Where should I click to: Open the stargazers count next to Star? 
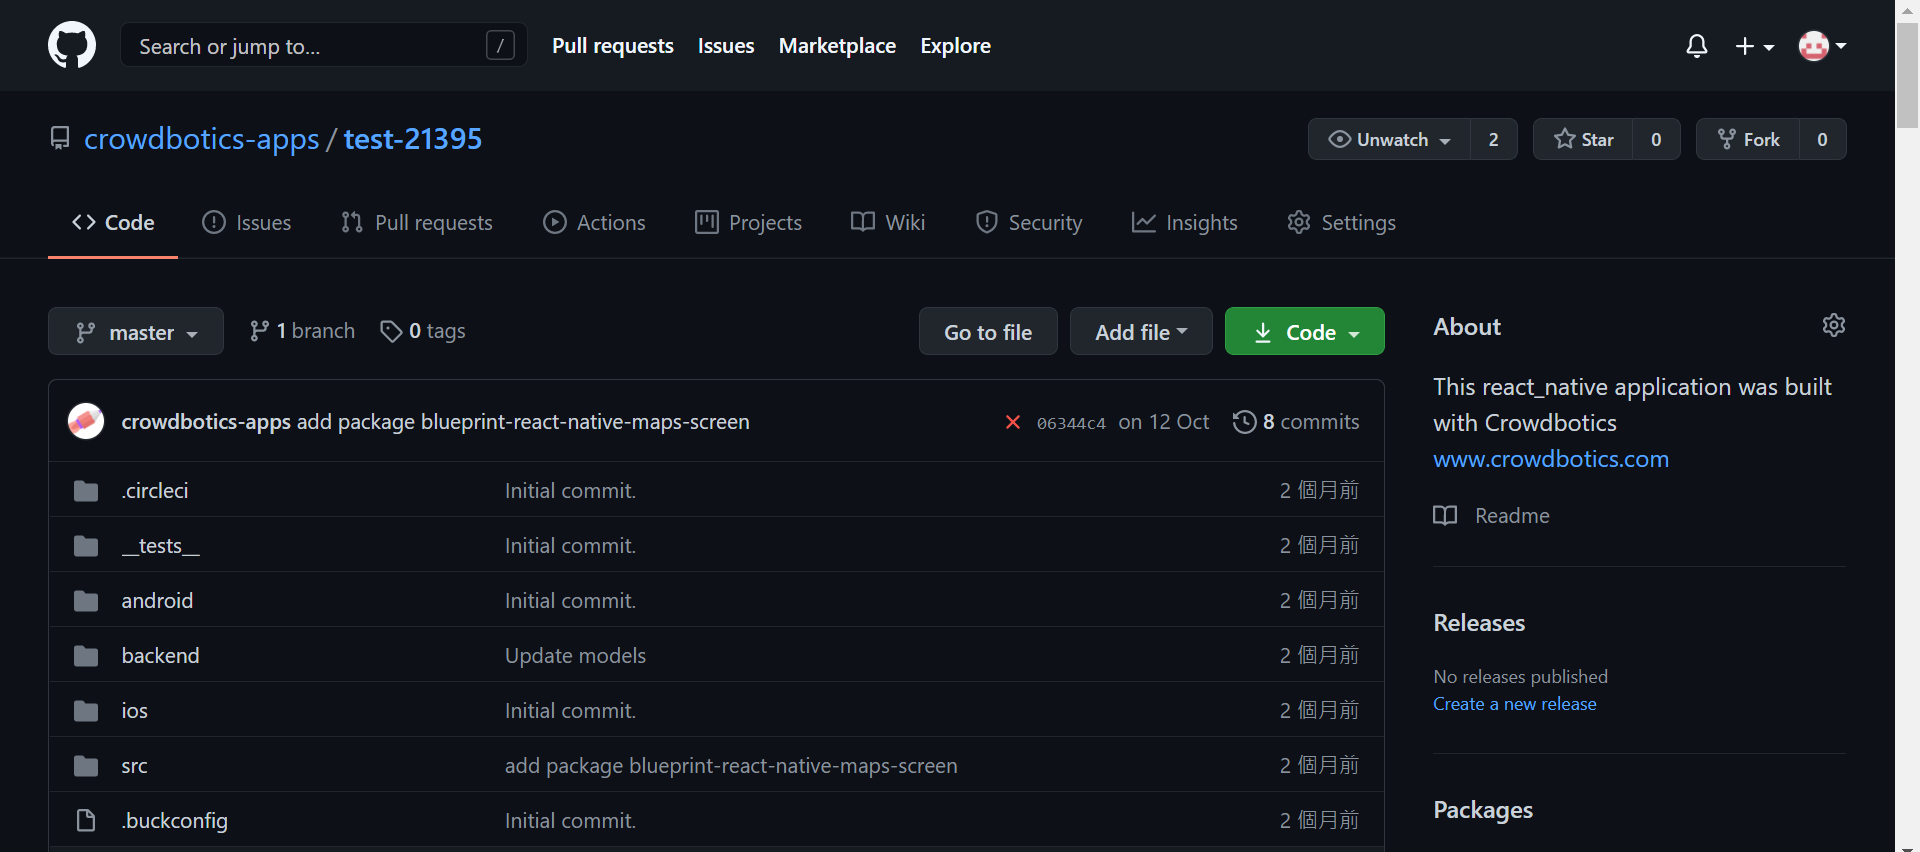(x=1656, y=139)
